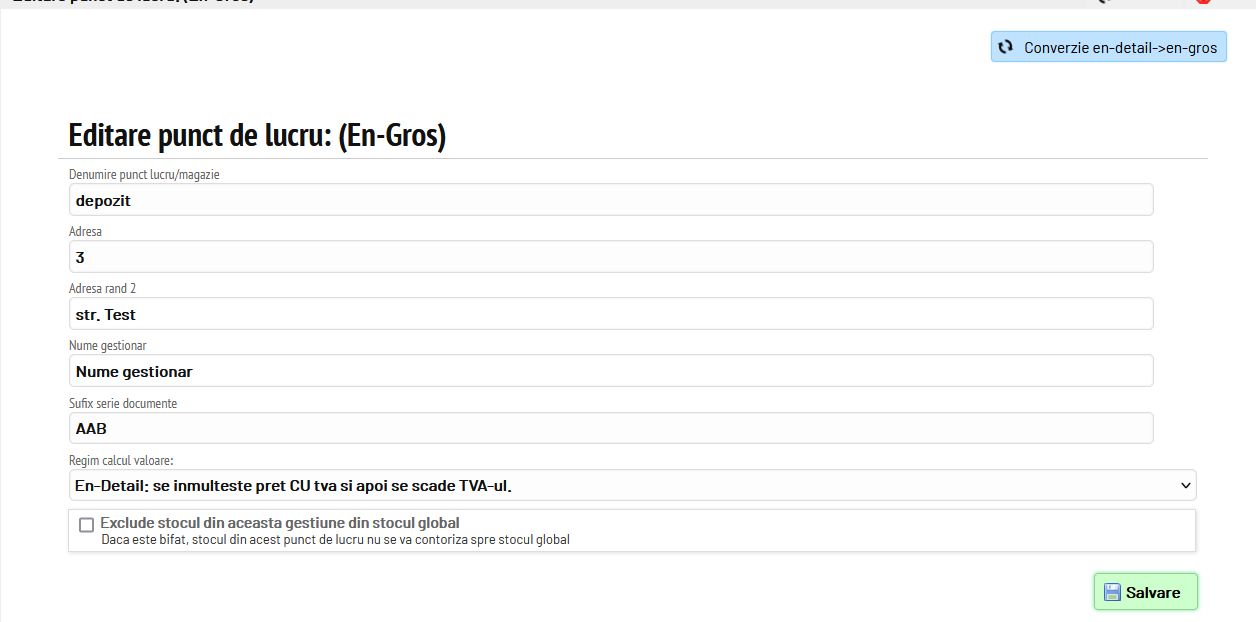Click the chevron arrow of En-Detail dropdown
The height and width of the screenshot is (622, 1256).
click(x=1186, y=485)
